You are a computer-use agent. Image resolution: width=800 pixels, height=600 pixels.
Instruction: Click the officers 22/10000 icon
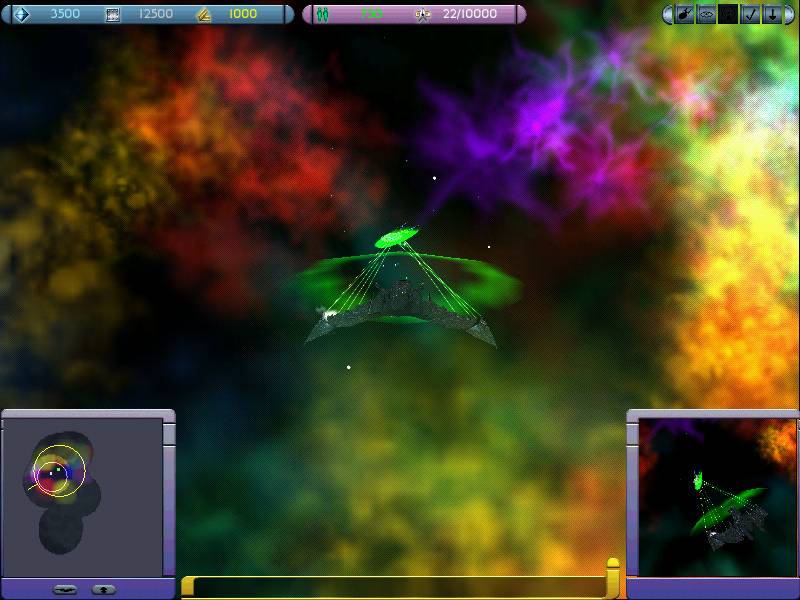pos(423,14)
